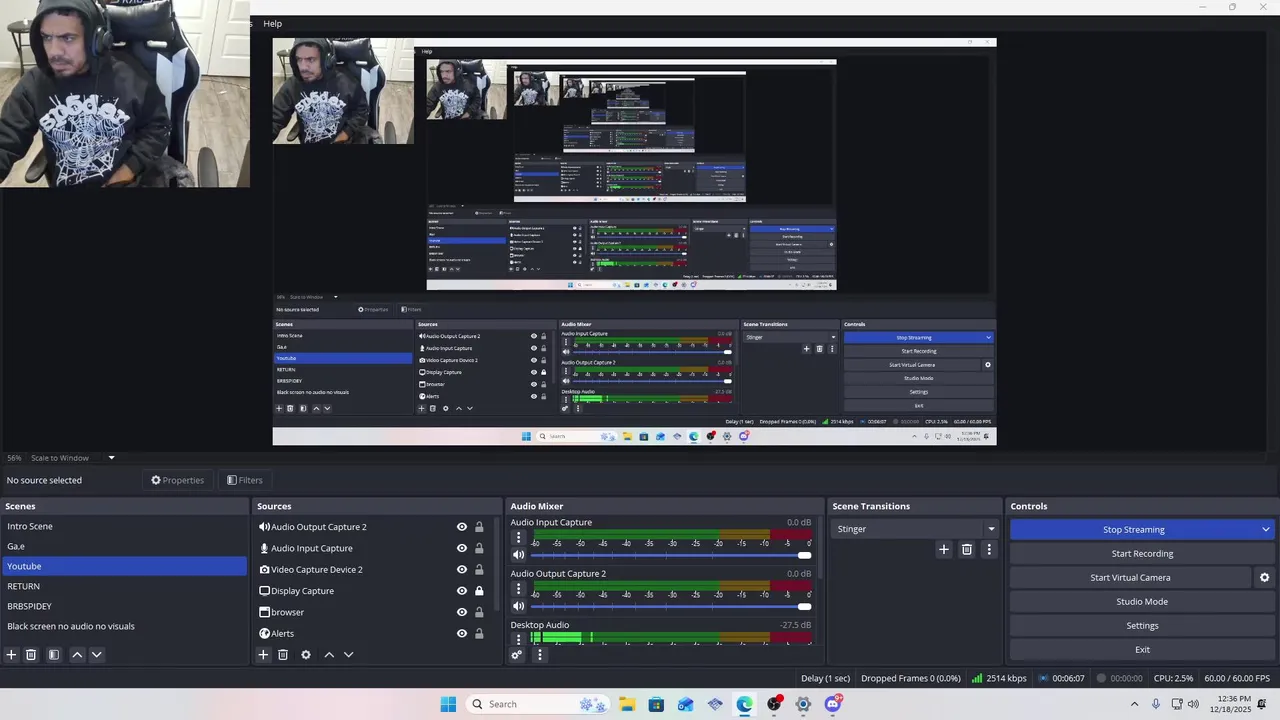Unlock the Display Capture source
Screen dimensions: 1280x720
coord(479,591)
